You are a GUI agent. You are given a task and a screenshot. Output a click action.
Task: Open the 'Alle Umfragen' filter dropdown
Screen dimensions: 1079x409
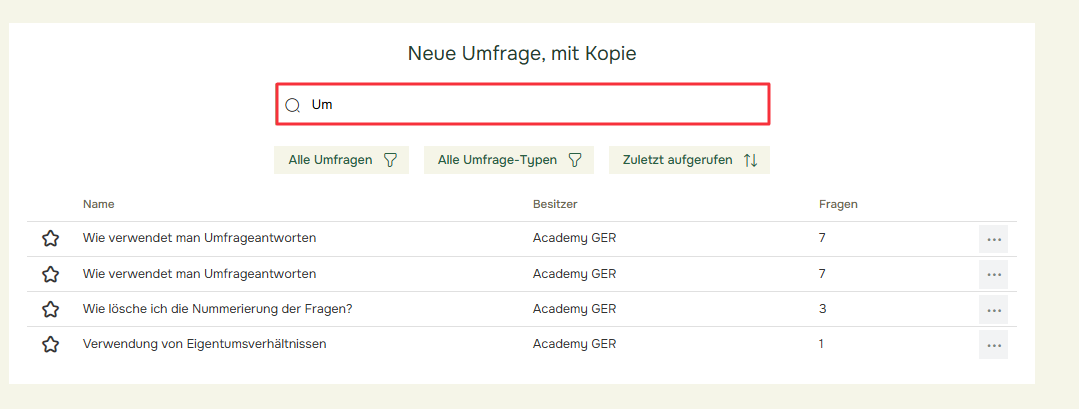click(x=341, y=160)
